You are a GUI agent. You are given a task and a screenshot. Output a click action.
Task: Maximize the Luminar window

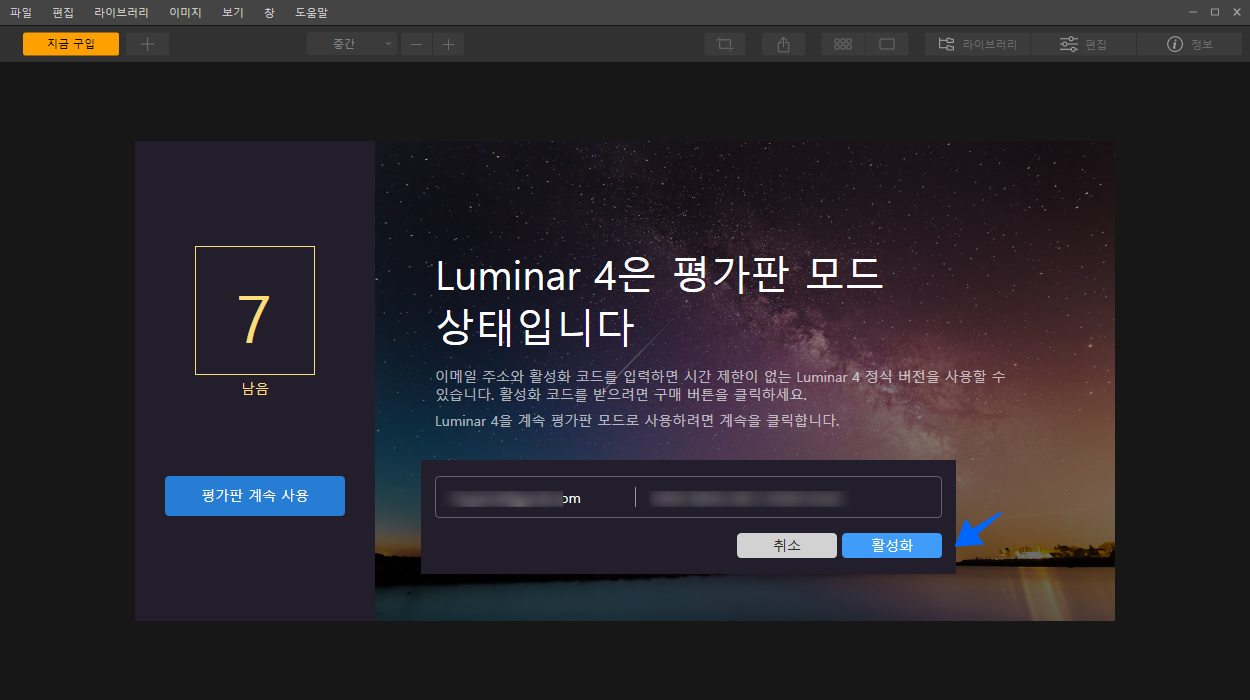(1215, 12)
